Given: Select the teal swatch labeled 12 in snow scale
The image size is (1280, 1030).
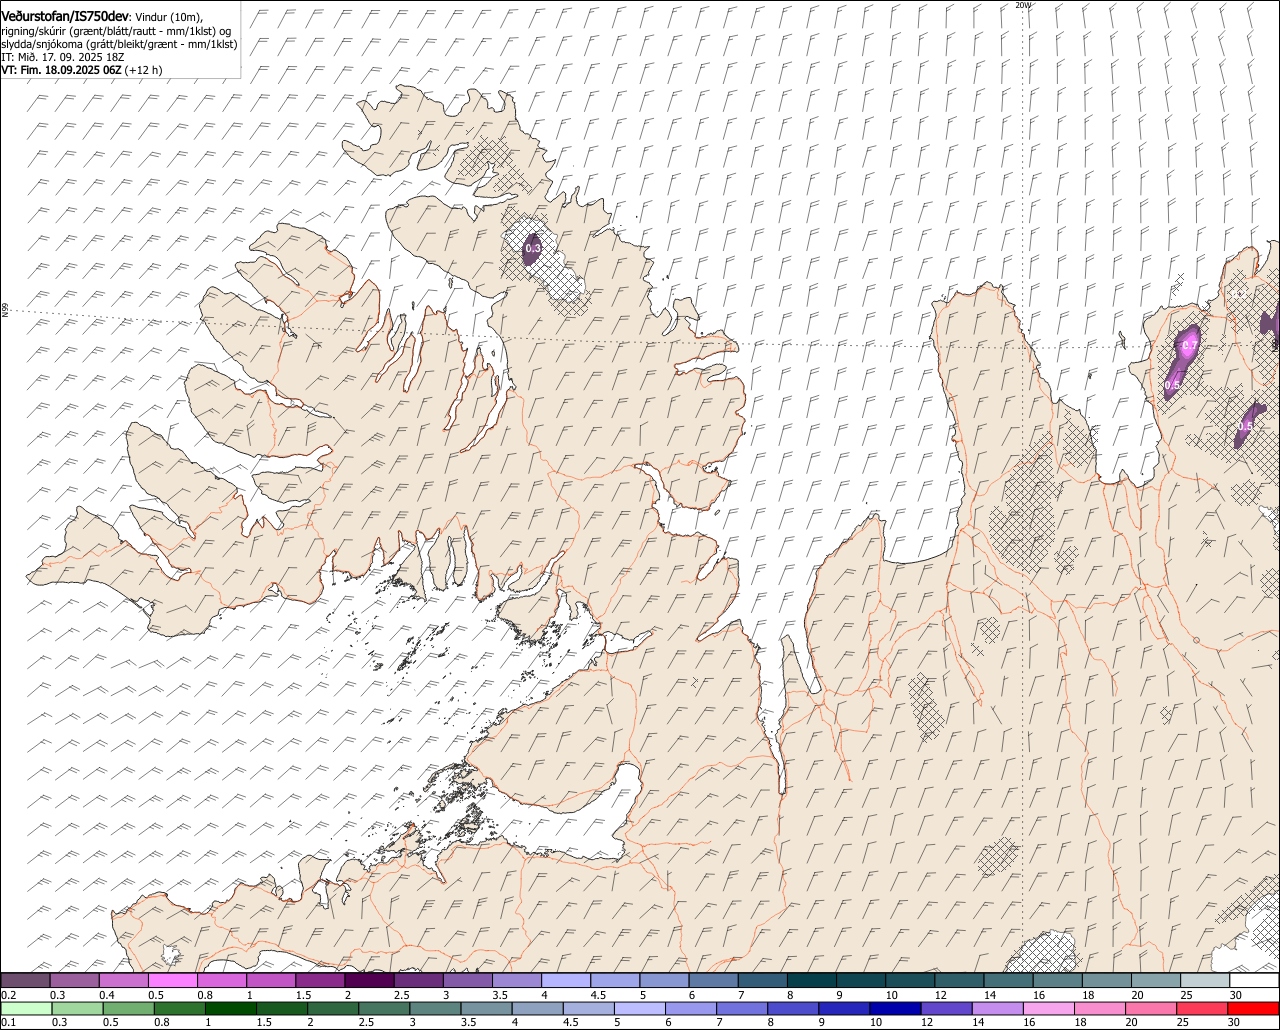Looking at the screenshot, I should pyautogui.click(x=960, y=981).
